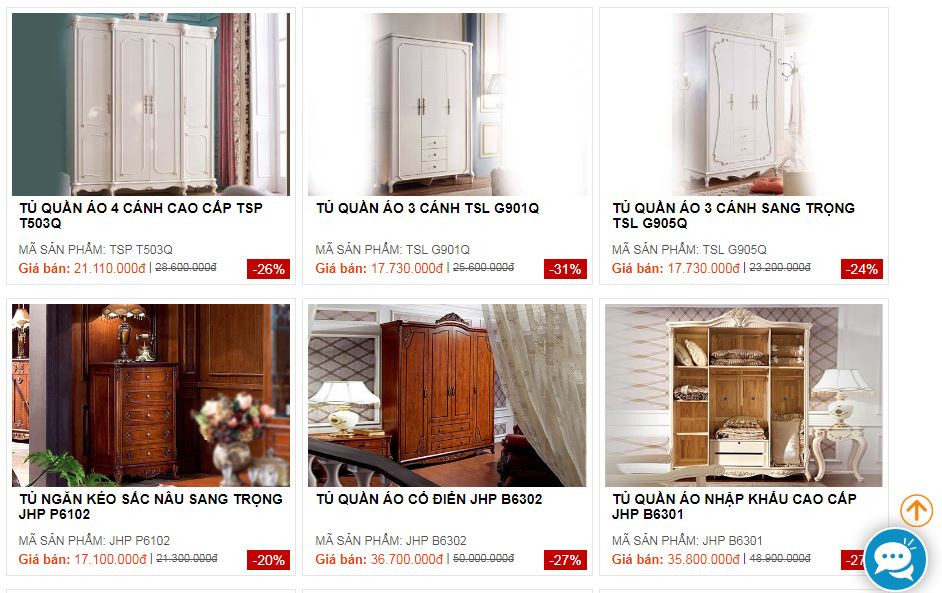Click the -24% discount badge on TSL G905Q

click(862, 269)
